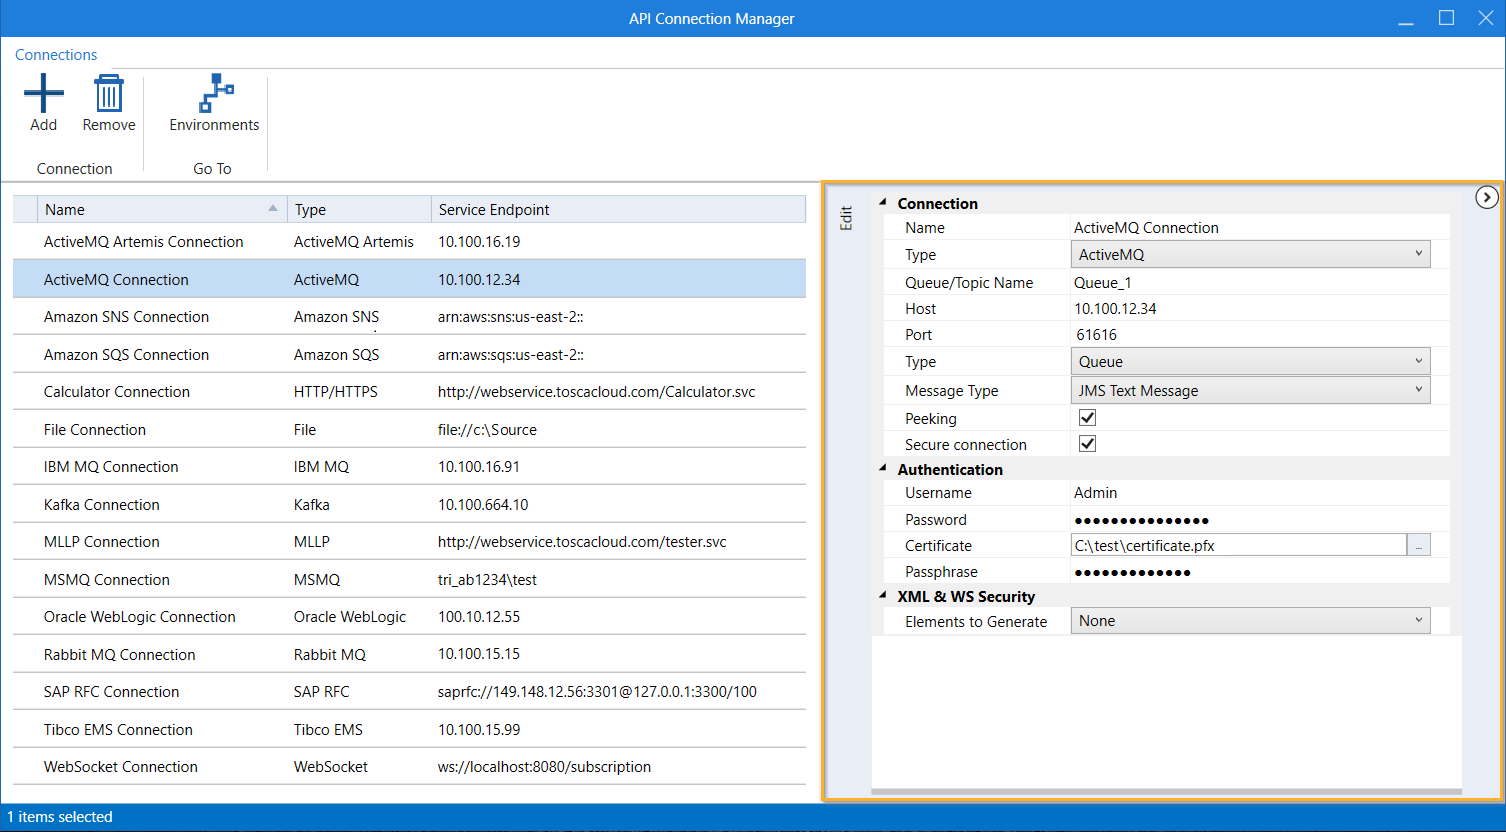Click the Remove trash can icon

108,94
